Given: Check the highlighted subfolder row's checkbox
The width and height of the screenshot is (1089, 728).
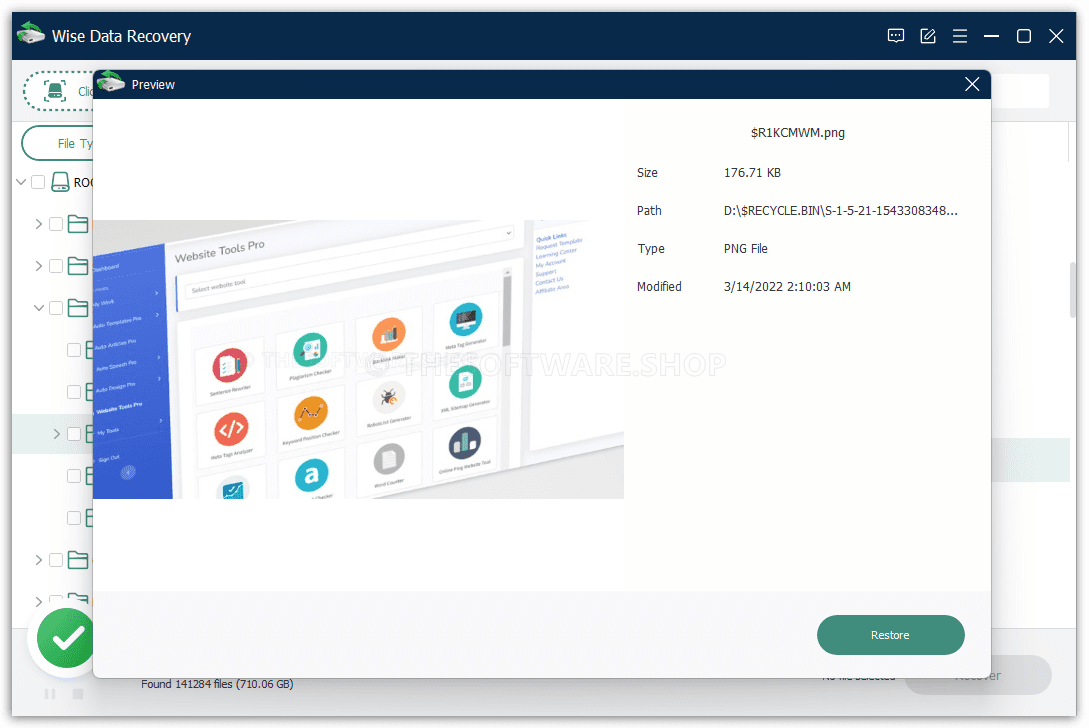Looking at the screenshot, I should 74,434.
